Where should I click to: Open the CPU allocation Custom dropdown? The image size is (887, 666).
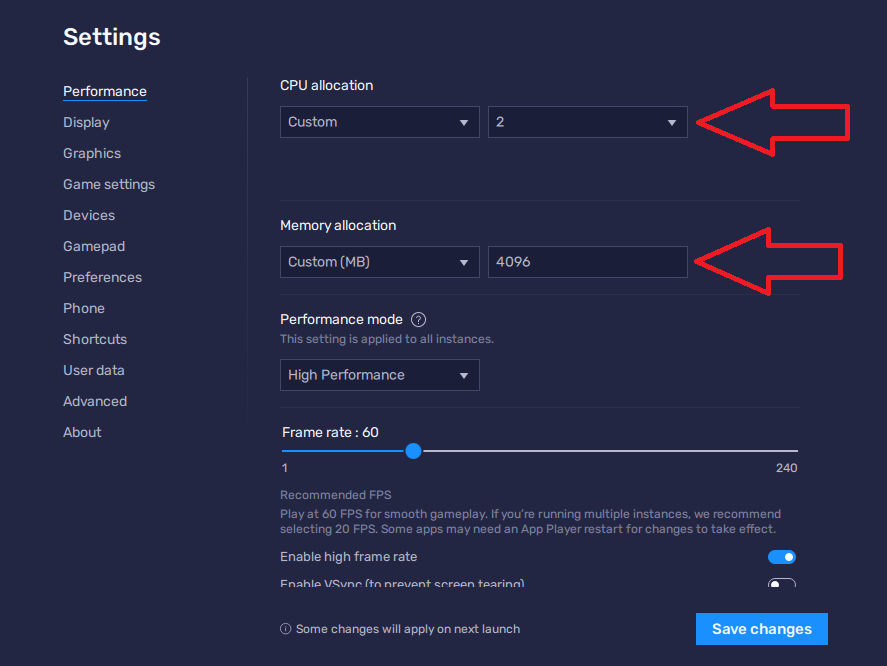[379, 122]
